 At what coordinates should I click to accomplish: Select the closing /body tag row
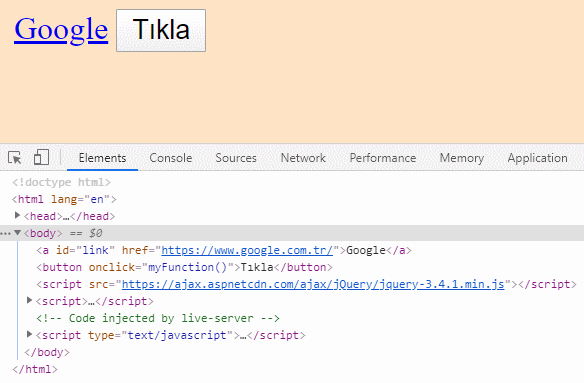(x=47, y=352)
